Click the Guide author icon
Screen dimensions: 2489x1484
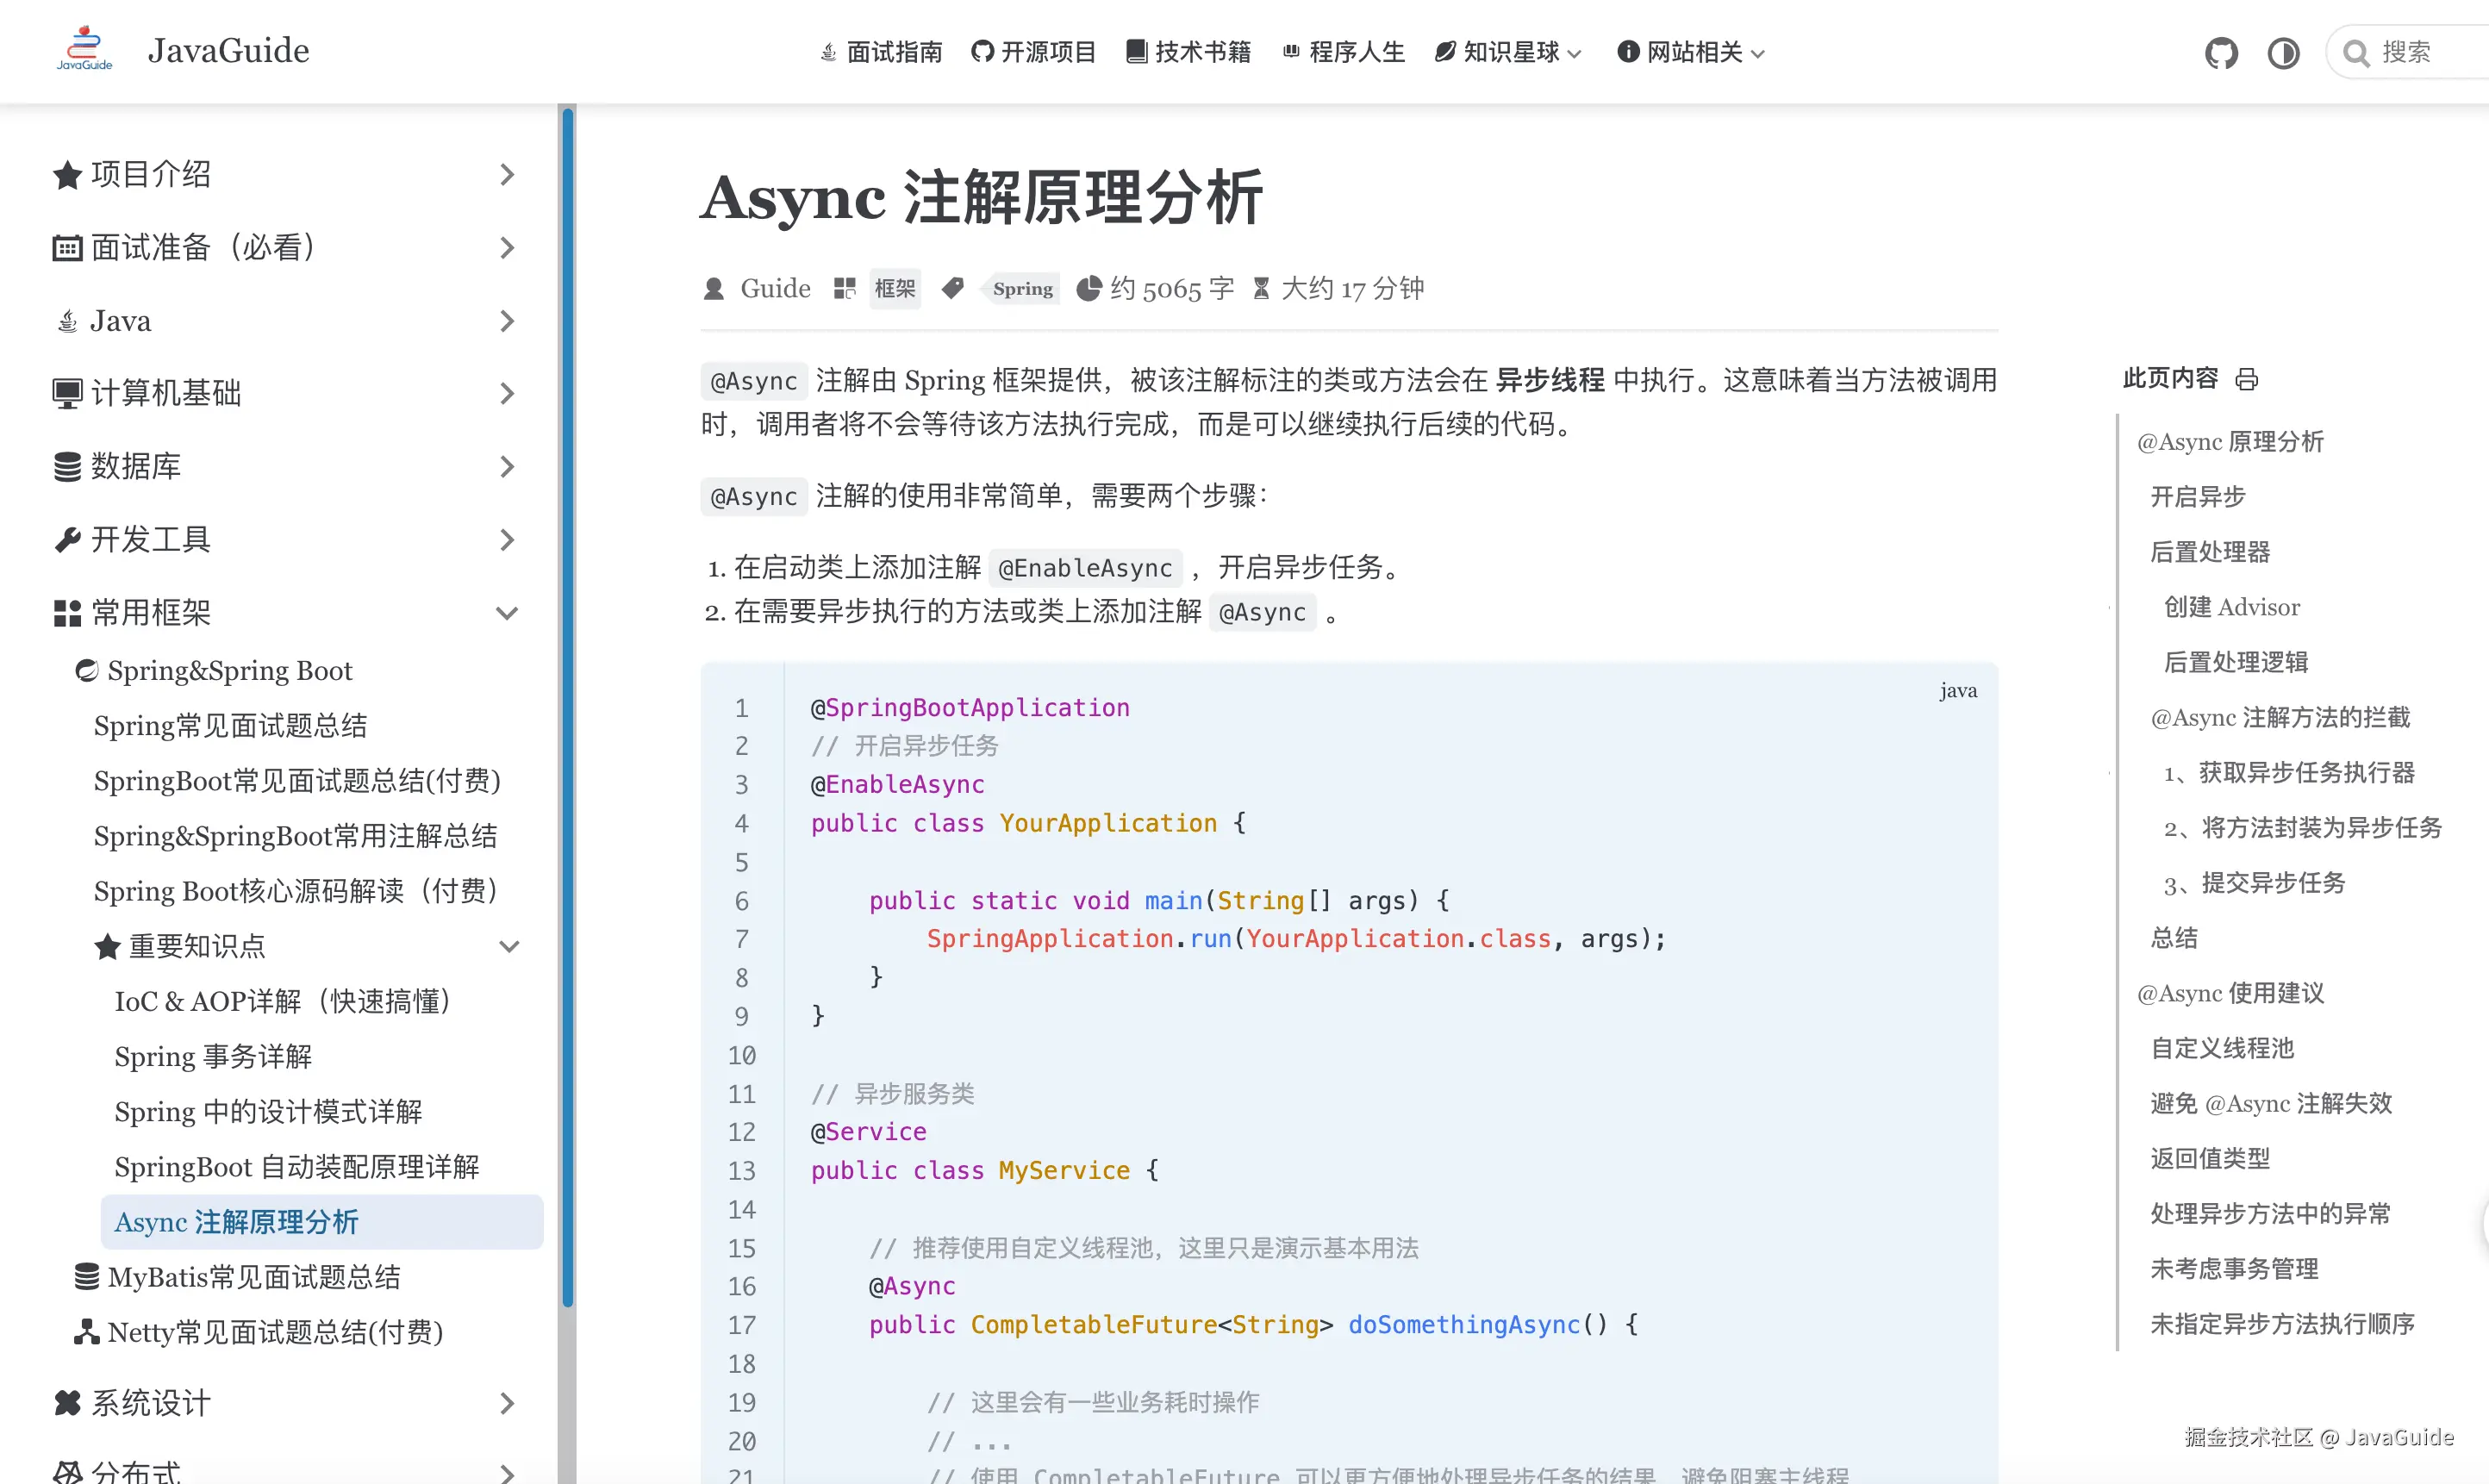click(713, 289)
